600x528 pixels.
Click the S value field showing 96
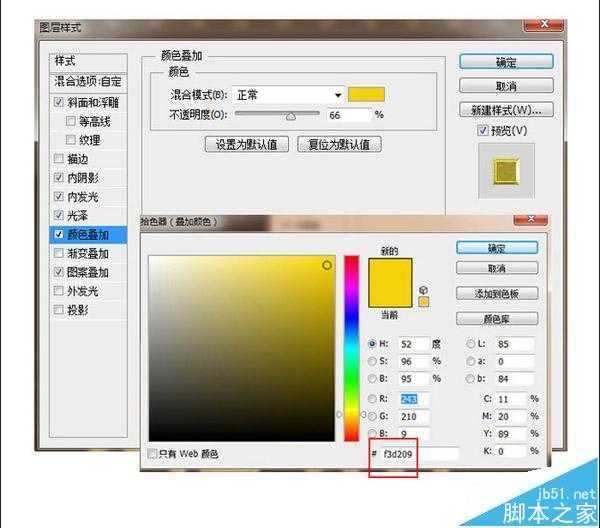pos(414,361)
